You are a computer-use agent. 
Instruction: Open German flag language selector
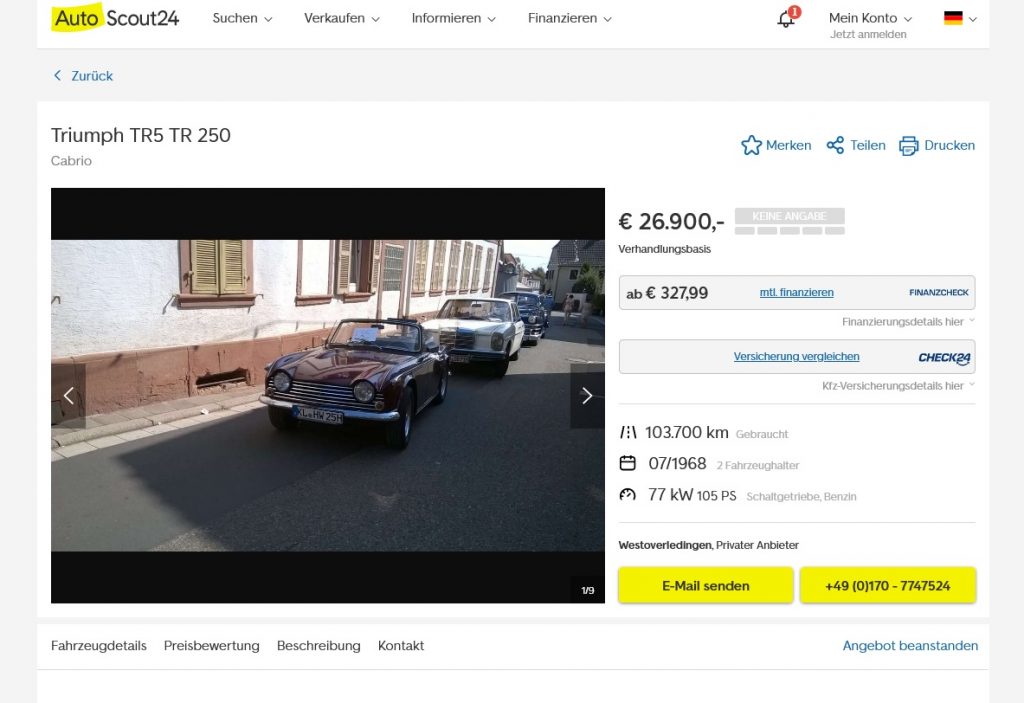click(x=960, y=18)
